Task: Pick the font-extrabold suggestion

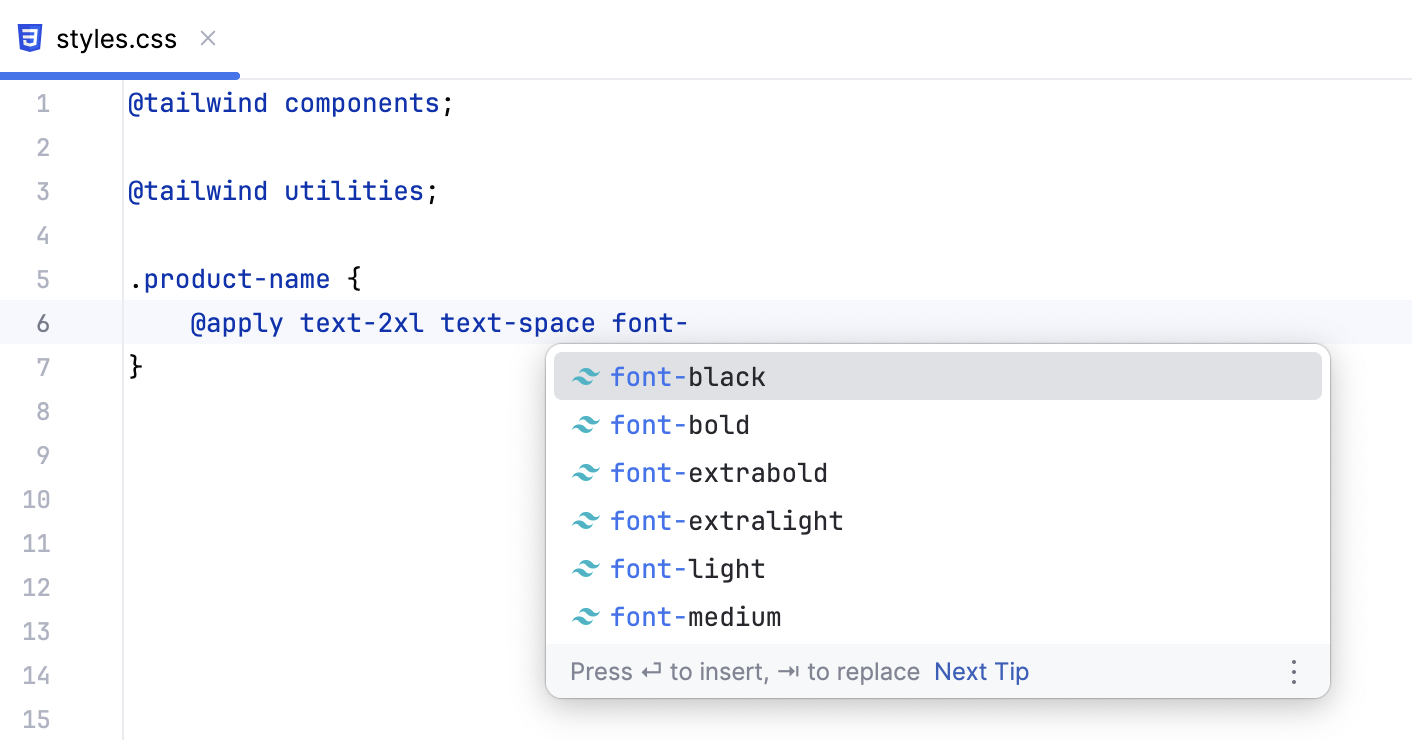Action: pyautogui.click(x=719, y=473)
